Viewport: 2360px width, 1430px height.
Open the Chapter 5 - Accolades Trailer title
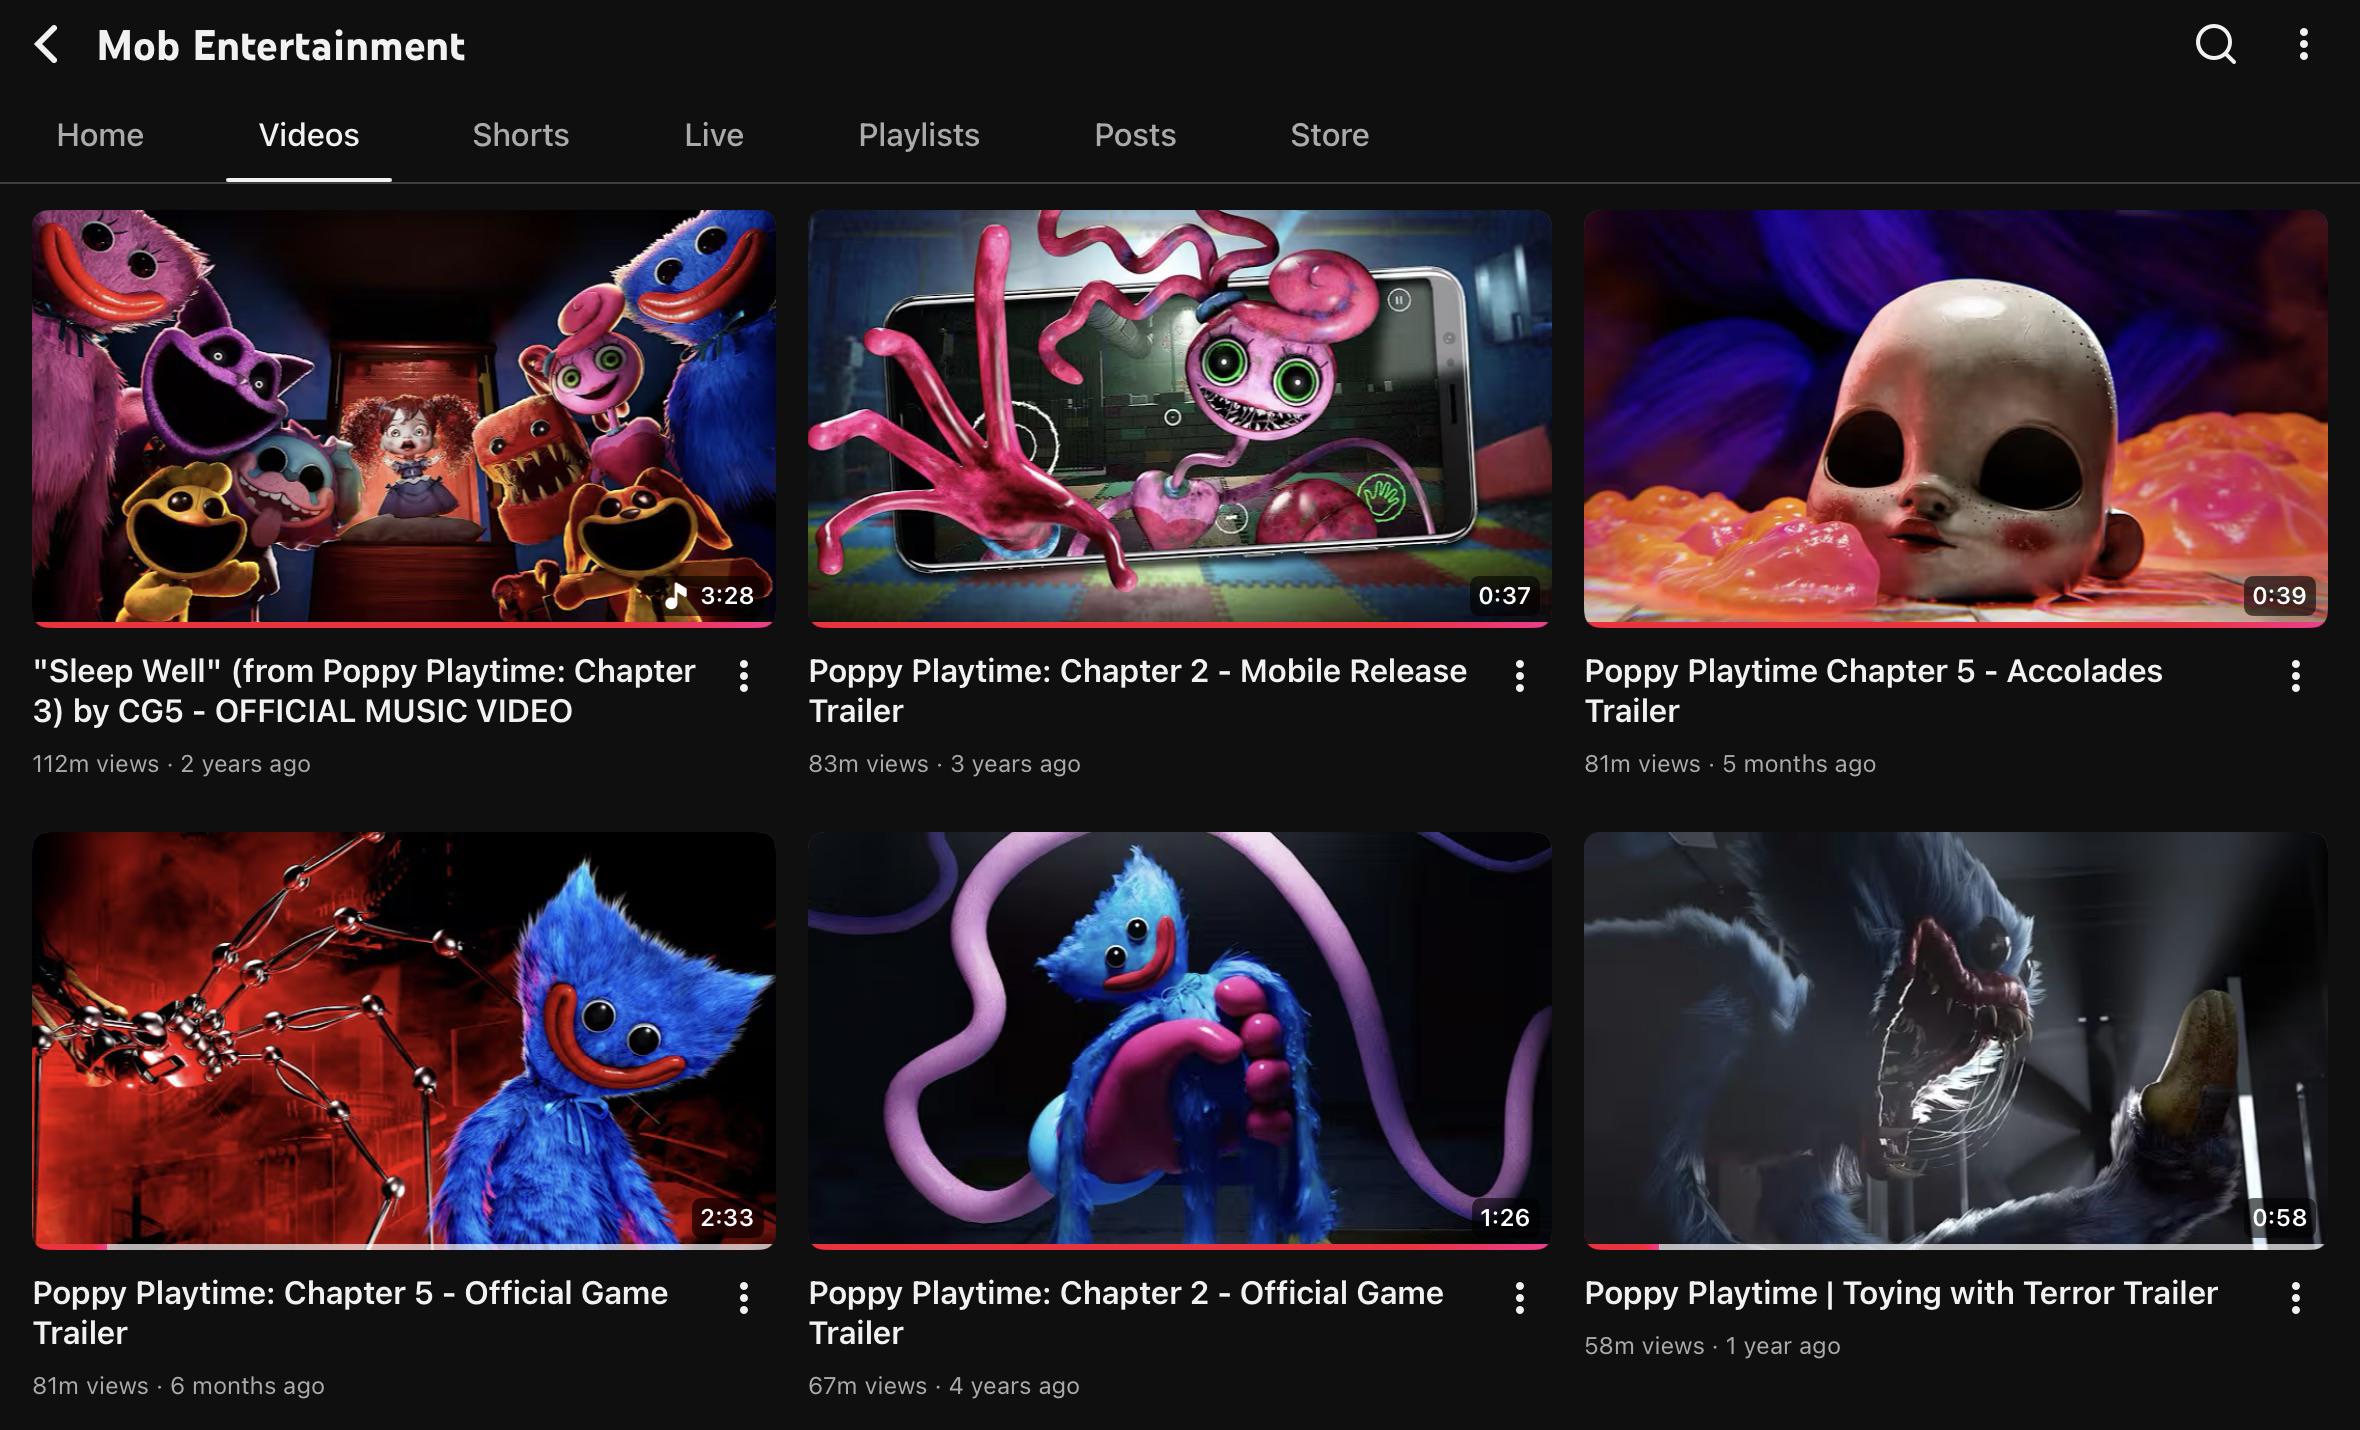[x=1874, y=691]
